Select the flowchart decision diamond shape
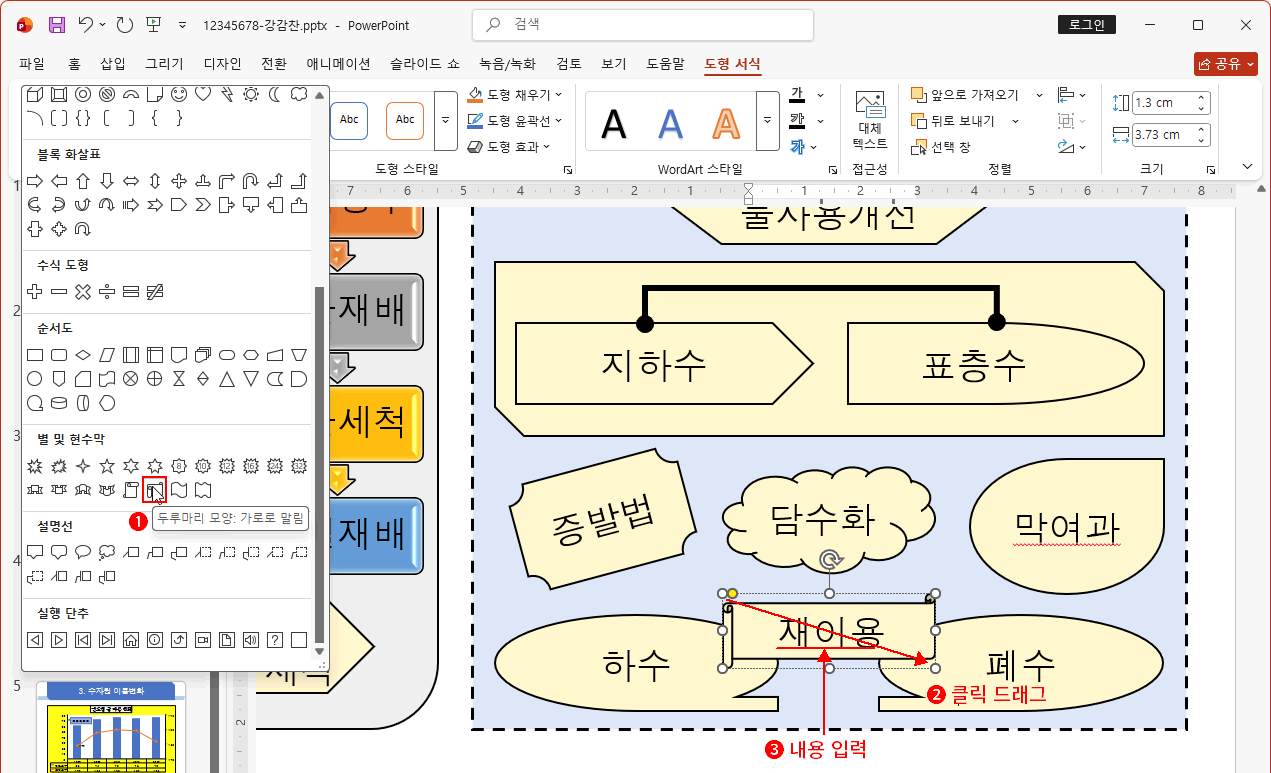 [83, 354]
